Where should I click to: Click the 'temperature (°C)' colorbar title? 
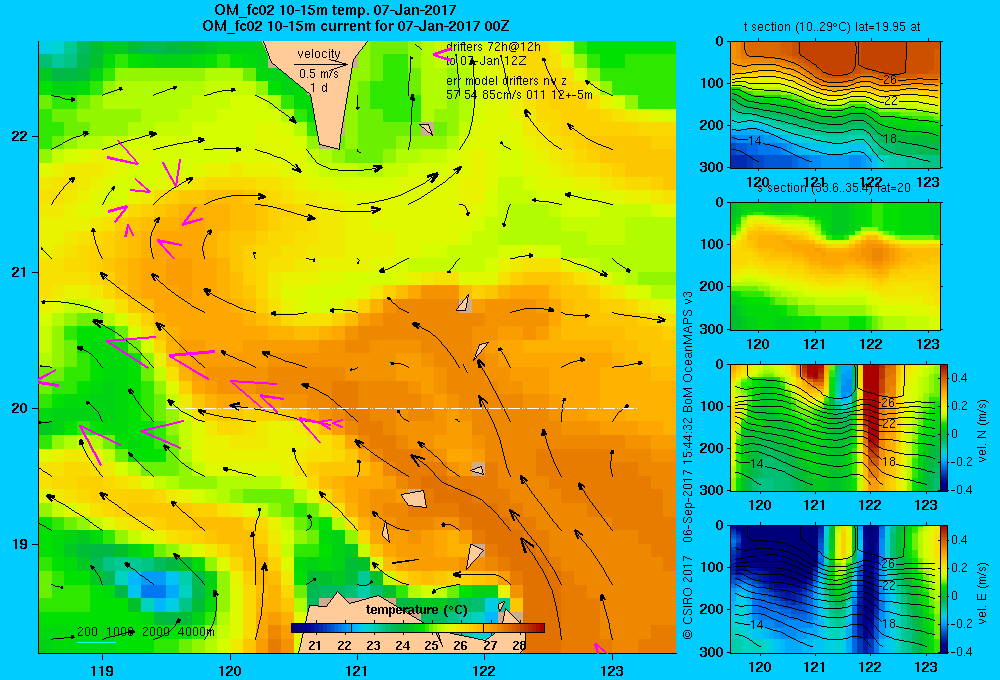(417, 610)
